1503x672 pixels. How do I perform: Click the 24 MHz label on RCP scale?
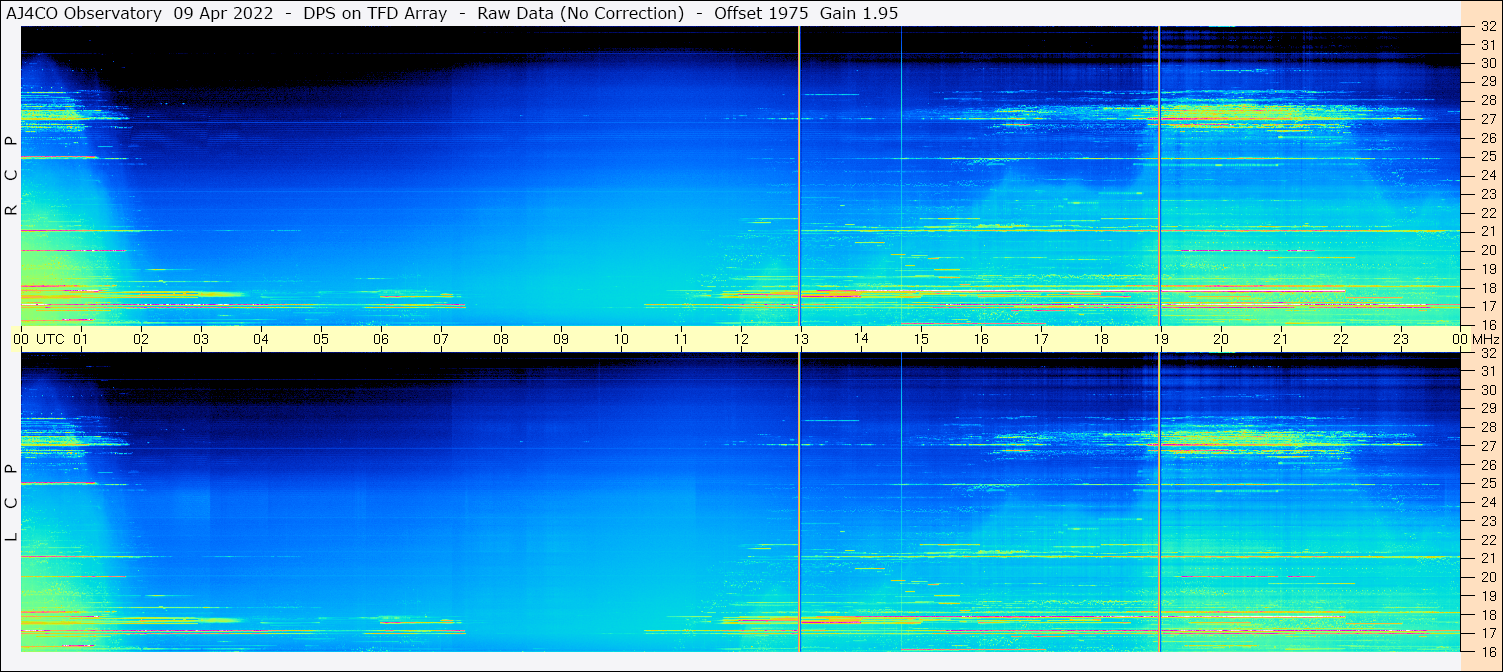[x=1488, y=175]
